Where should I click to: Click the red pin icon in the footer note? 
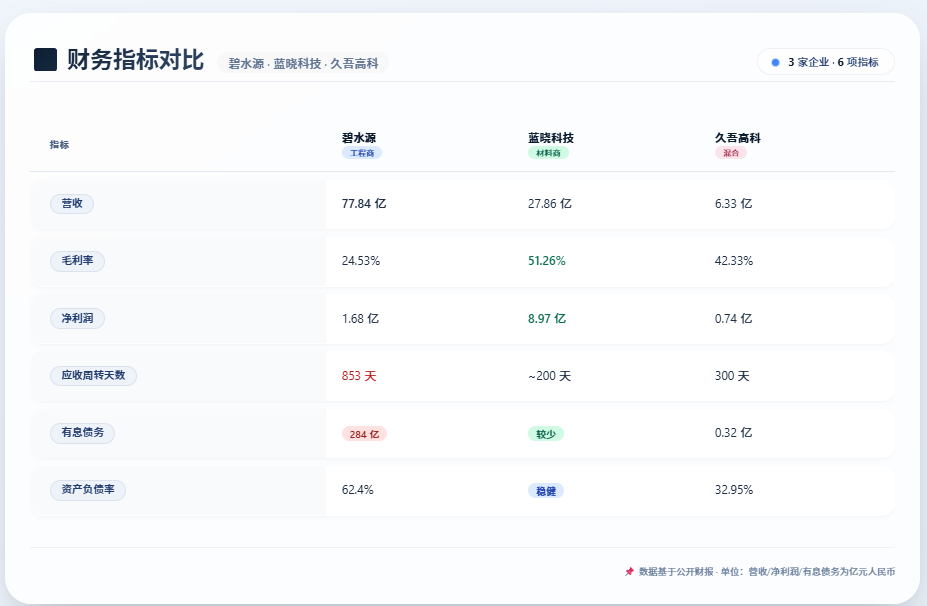pyautogui.click(x=629, y=572)
